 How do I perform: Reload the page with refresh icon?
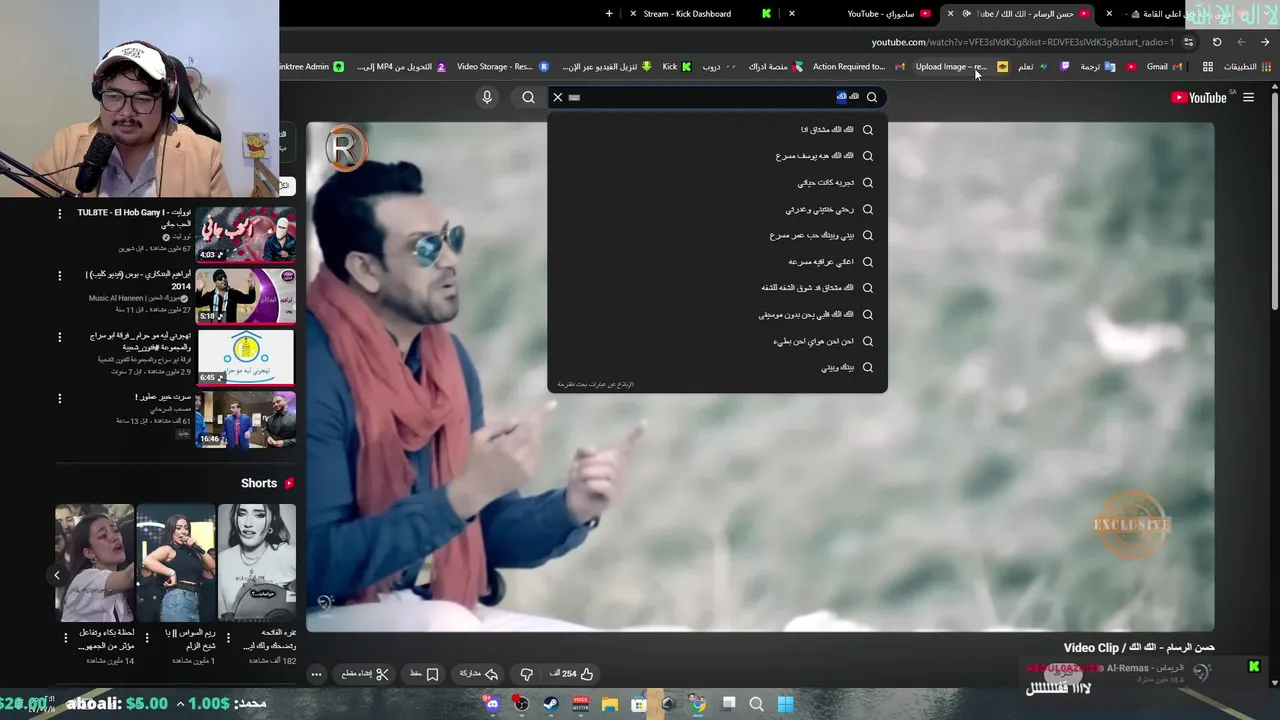(1217, 42)
